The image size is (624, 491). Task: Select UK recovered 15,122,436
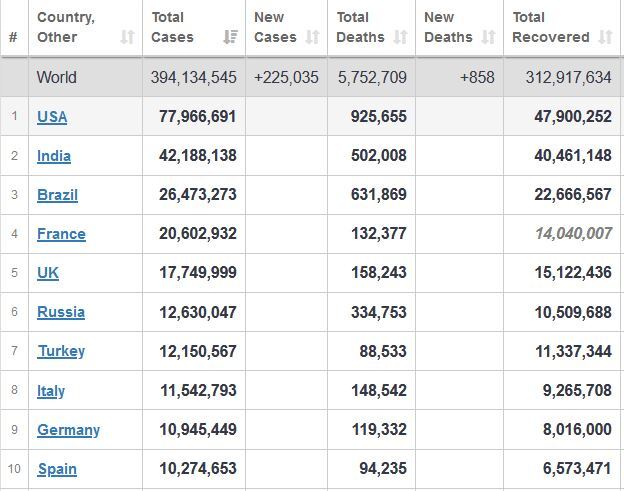[573, 273]
